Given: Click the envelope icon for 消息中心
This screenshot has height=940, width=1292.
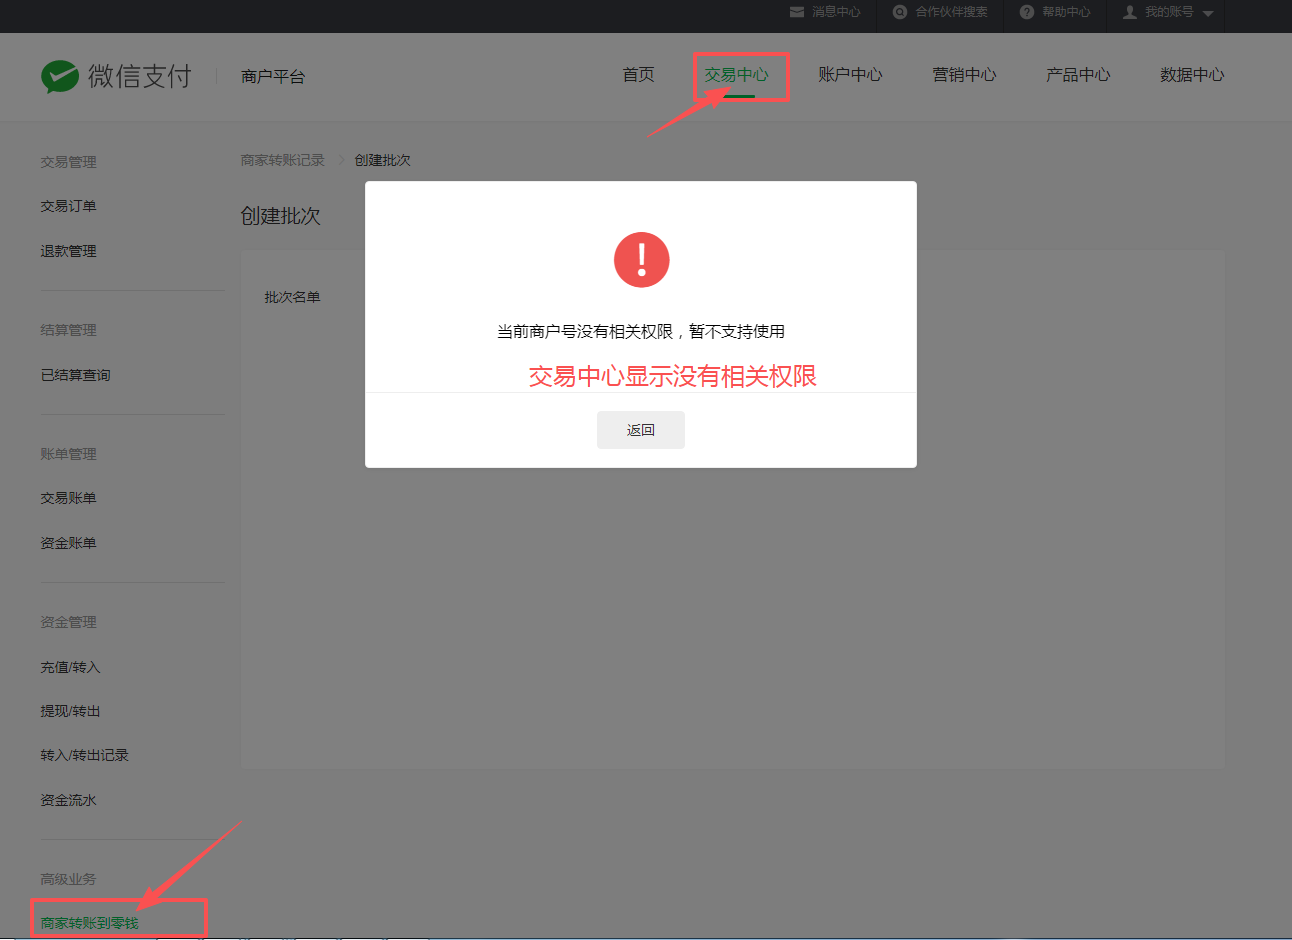Looking at the screenshot, I should (x=797, y=12).
